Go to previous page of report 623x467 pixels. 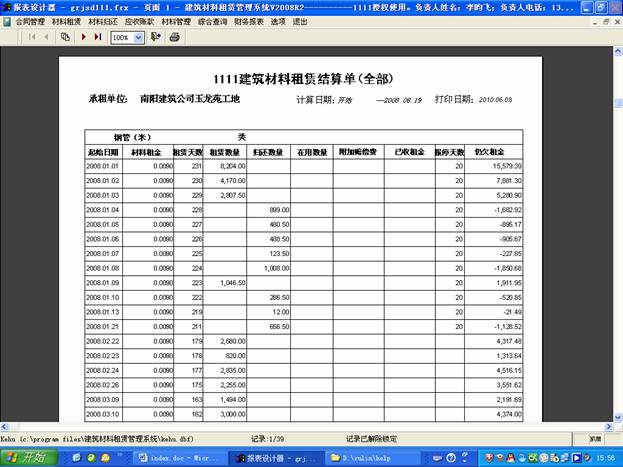coord(46,37)
